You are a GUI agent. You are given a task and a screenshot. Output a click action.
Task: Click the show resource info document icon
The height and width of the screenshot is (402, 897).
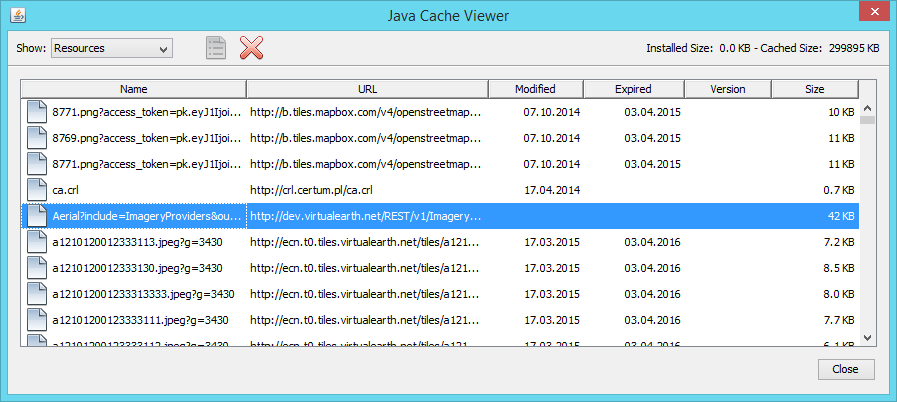tap(216, 48)
